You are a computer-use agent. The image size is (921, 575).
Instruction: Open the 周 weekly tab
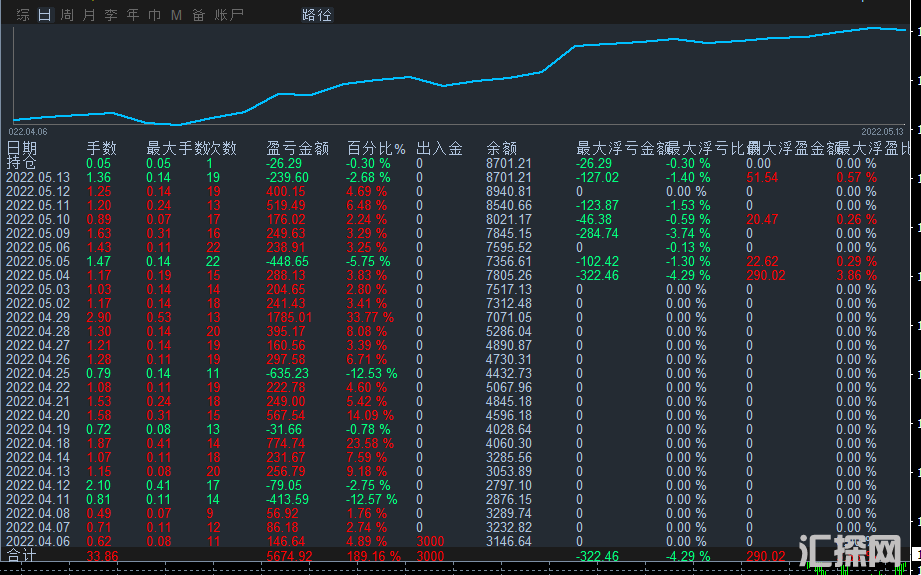(x=67, y=15)
